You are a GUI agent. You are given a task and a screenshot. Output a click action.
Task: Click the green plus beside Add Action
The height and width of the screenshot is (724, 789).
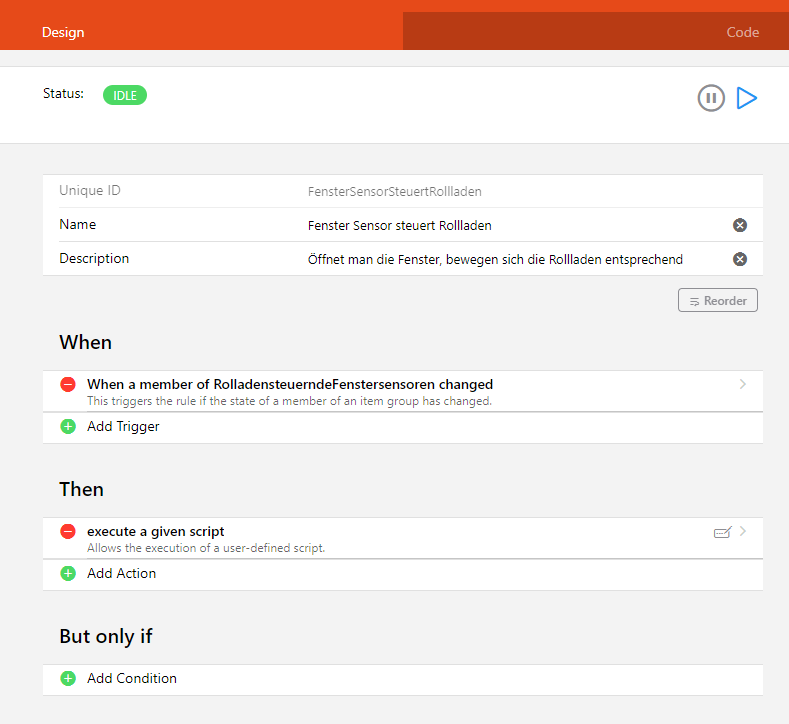tap(68, 574)
